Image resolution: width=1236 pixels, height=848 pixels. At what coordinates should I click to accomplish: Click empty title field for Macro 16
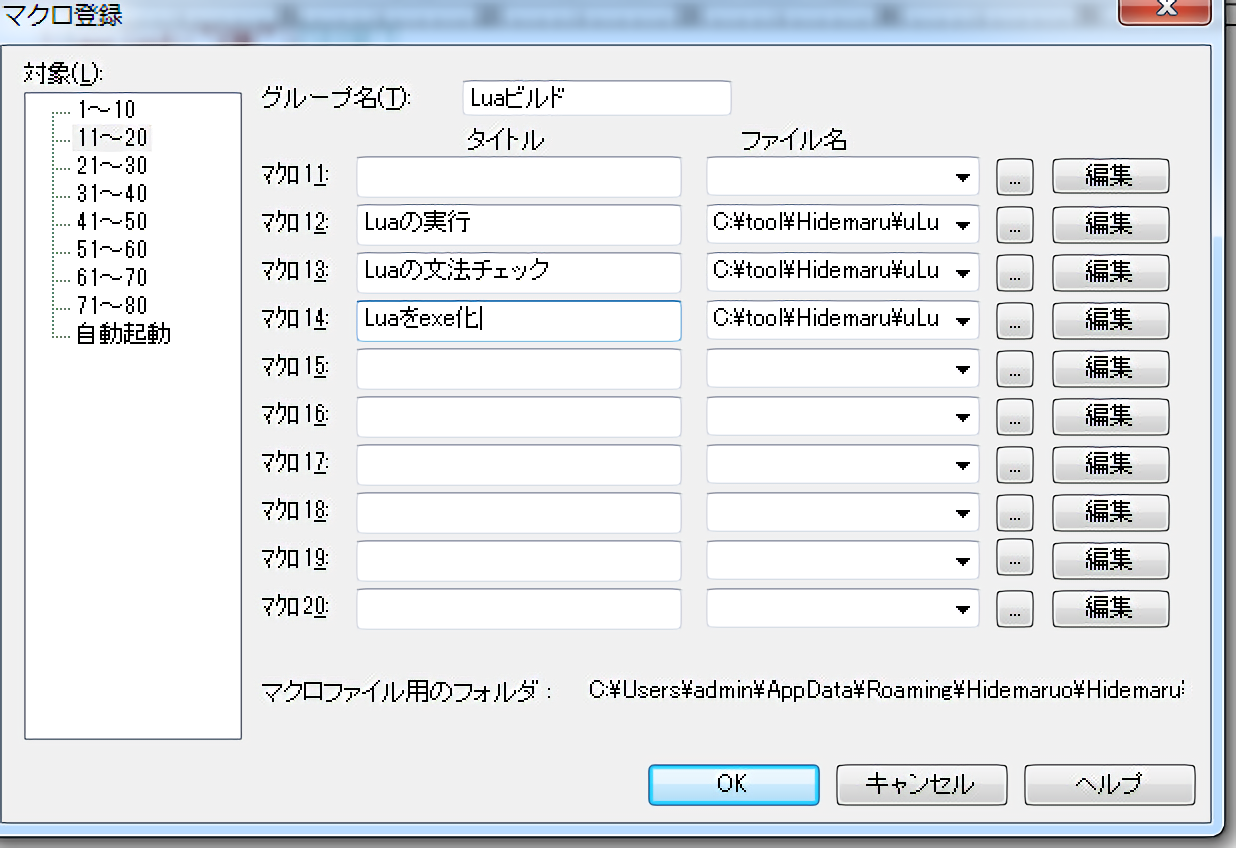518,417
